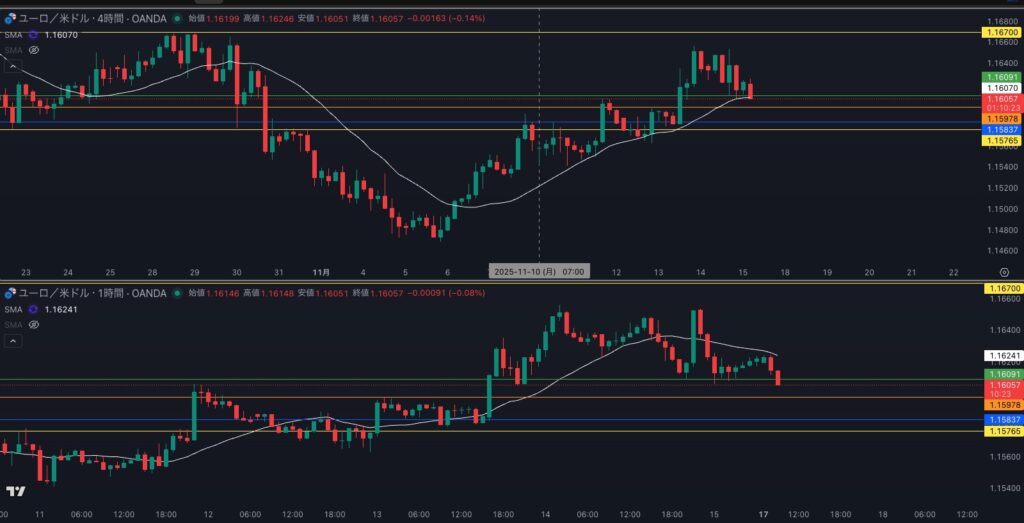The width and height of the screenshot is (1024, 523).
Task: Click the green market status dot on 1-hour chart
Action: coord(177,293)
